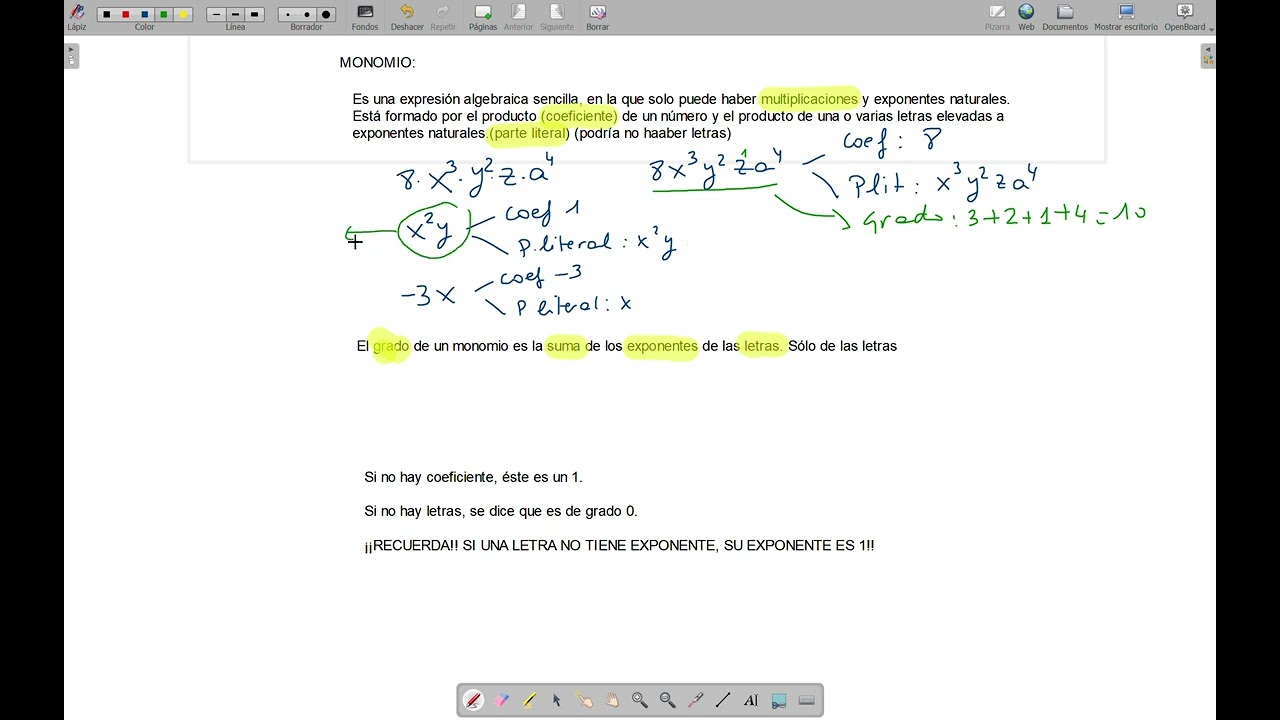1280x720 pixels.
Task: Select the straight line drawing tool
Action: coord(723,701)
